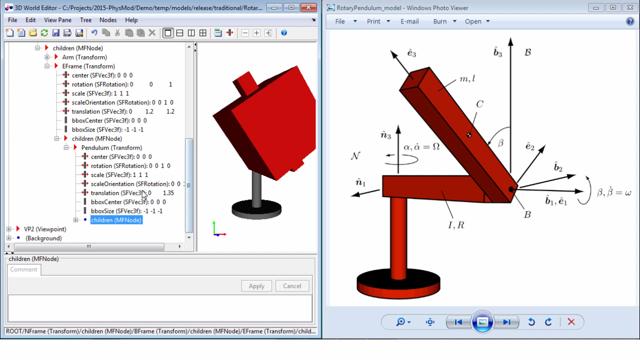The width and height of the screenshot is (640, 360).
Task: Select EFrame center (SFVec3f): 0 0 0 row
Action: tap(98, 76)
